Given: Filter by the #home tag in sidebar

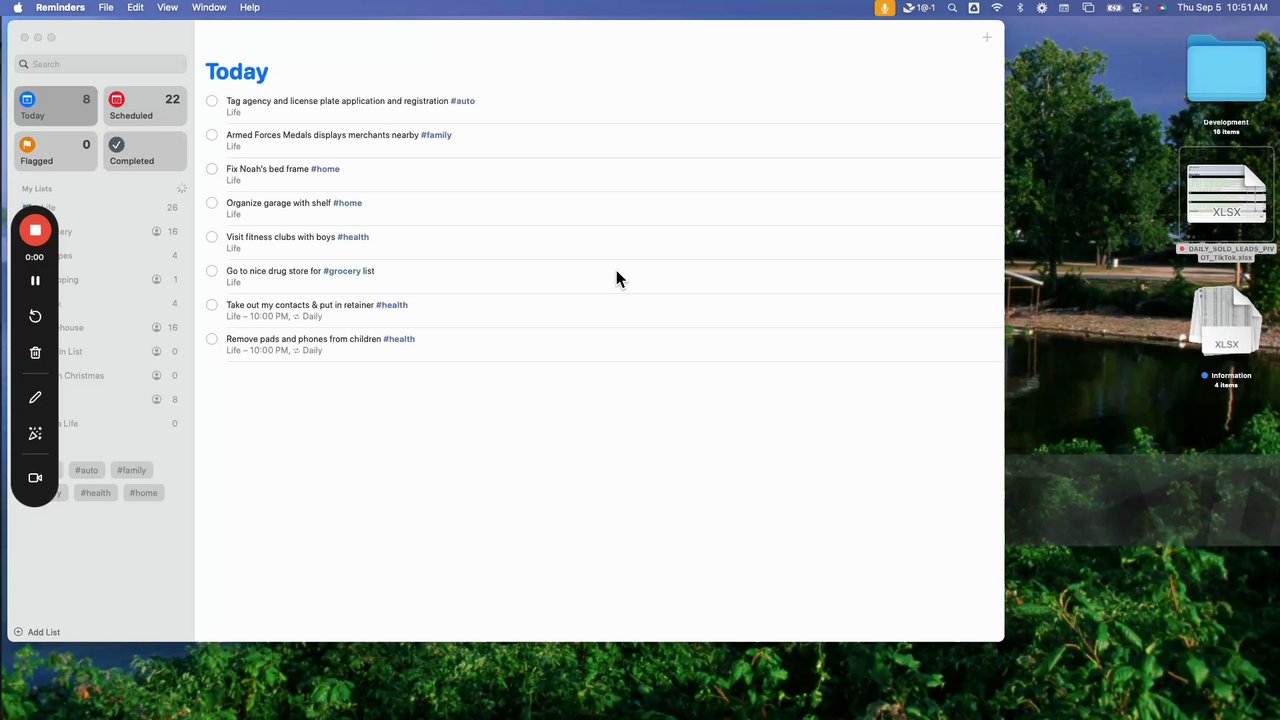Looking at the screenshot, I should pos(143,493).
